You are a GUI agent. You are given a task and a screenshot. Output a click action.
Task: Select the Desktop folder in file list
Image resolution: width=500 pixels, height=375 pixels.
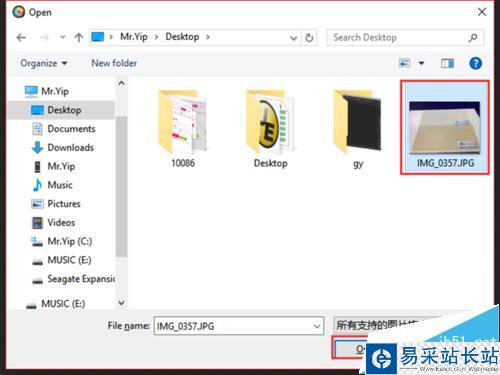pyautogui.click(x=270, y=129)
